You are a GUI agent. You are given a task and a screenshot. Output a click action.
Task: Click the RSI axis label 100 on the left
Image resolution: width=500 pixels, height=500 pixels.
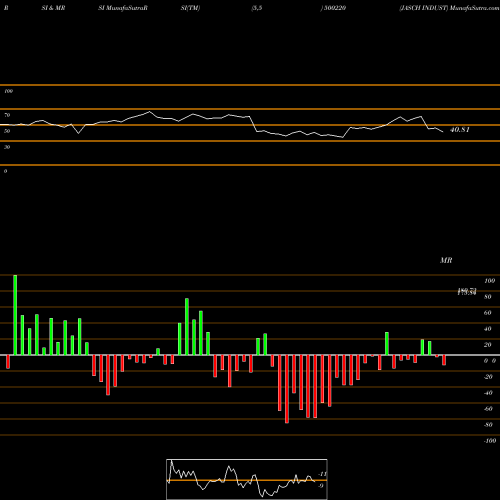point(8,91)
